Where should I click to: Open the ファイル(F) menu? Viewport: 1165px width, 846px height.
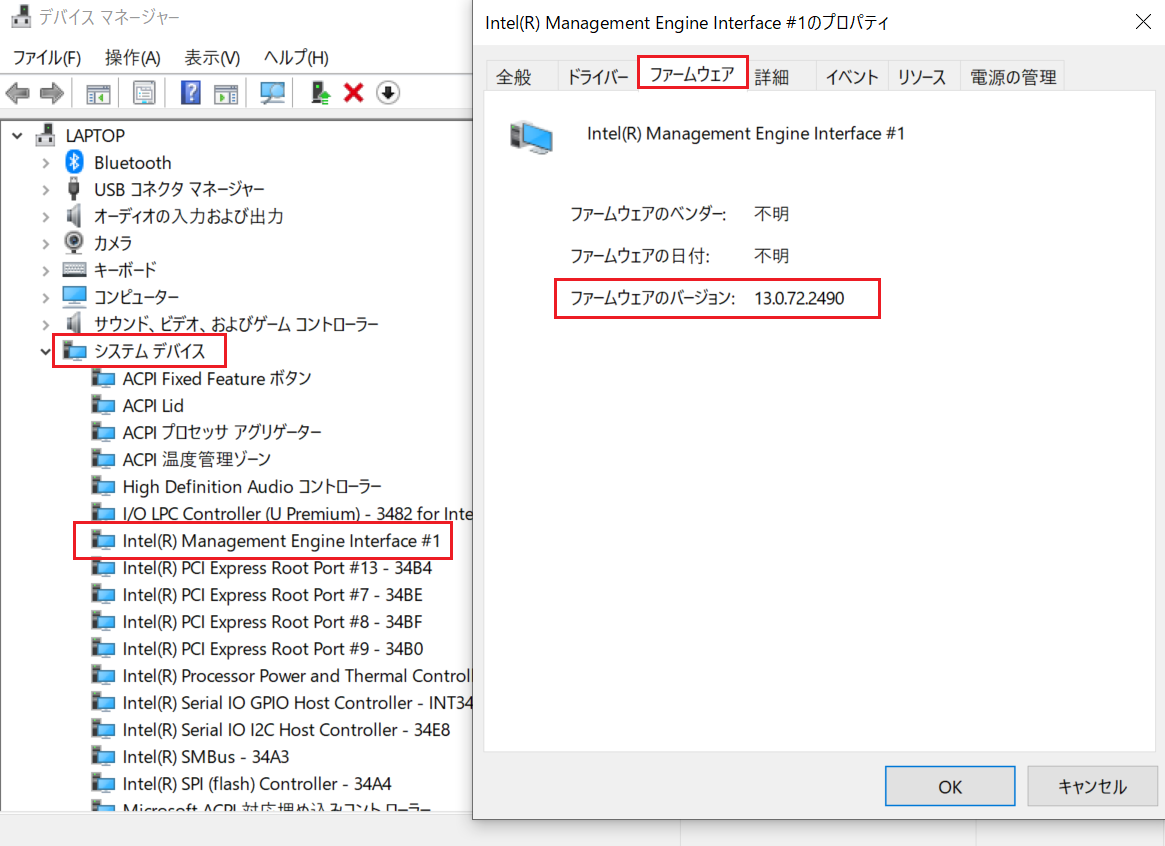pos(47,58)
